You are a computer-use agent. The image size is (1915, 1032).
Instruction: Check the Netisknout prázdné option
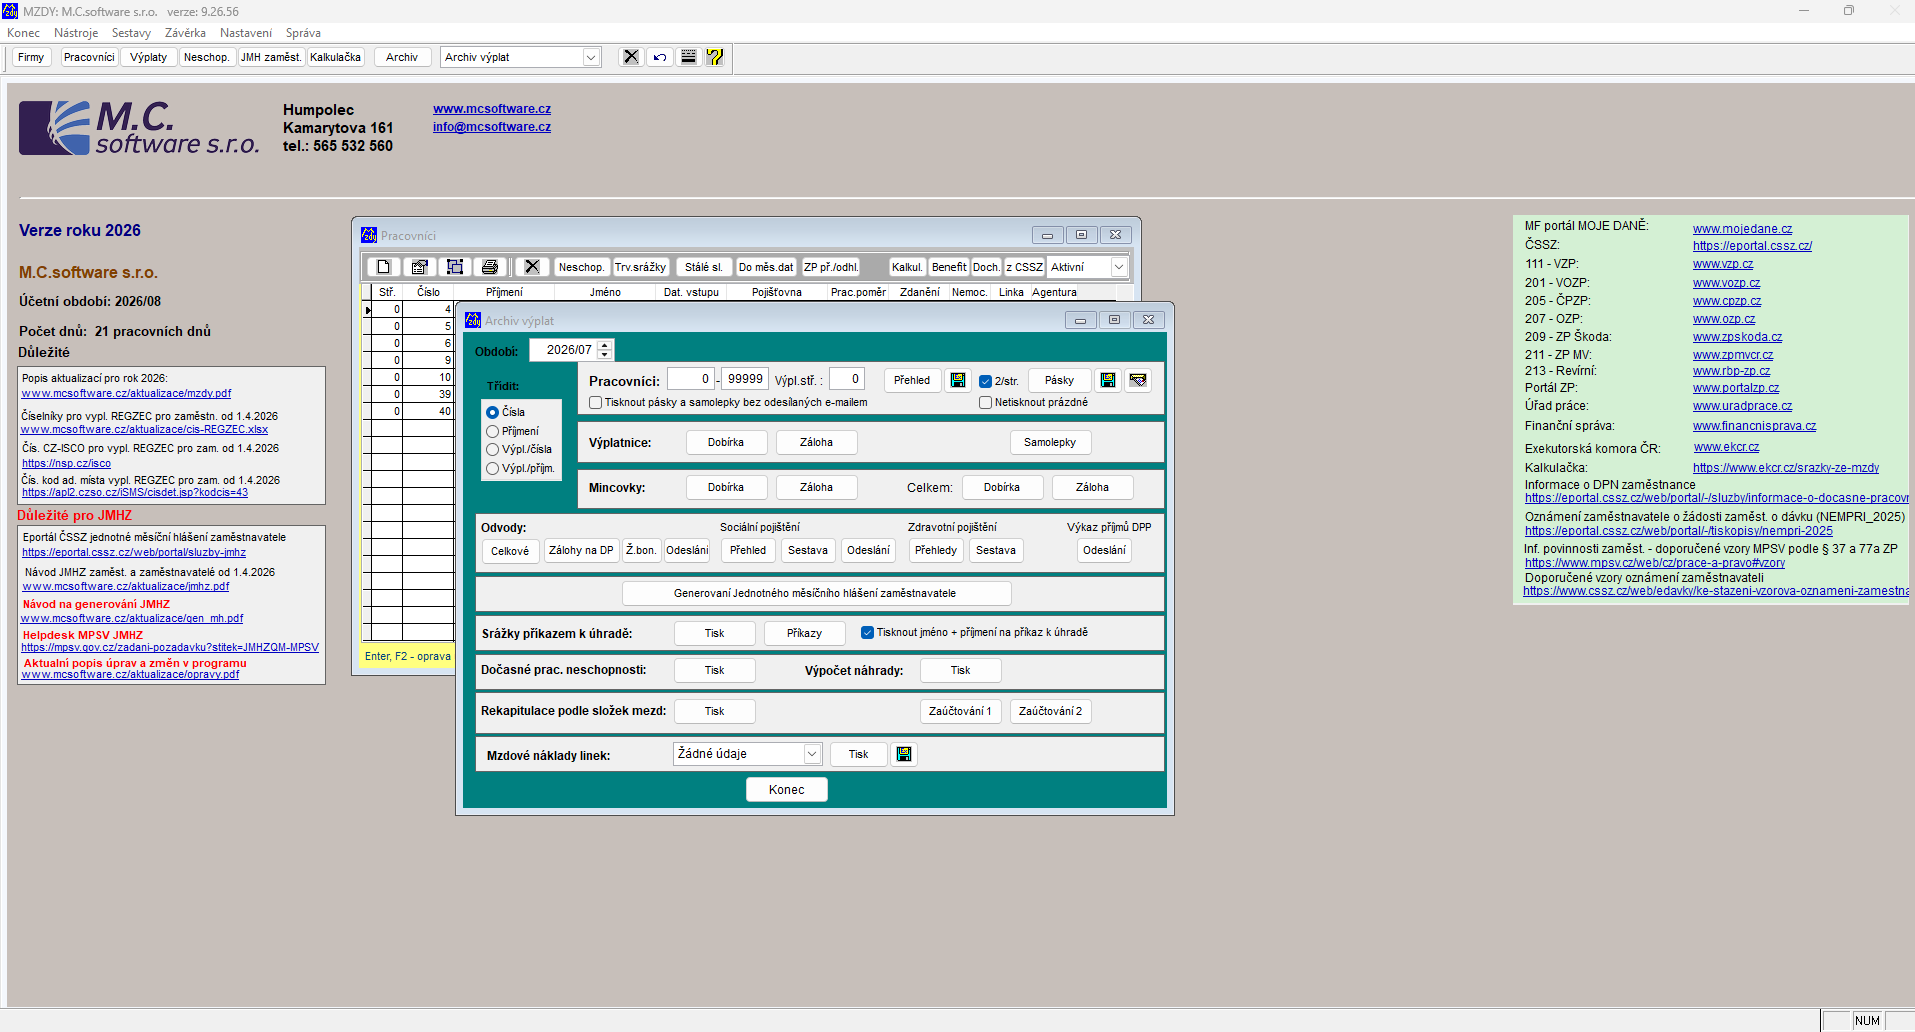point(985,402)
